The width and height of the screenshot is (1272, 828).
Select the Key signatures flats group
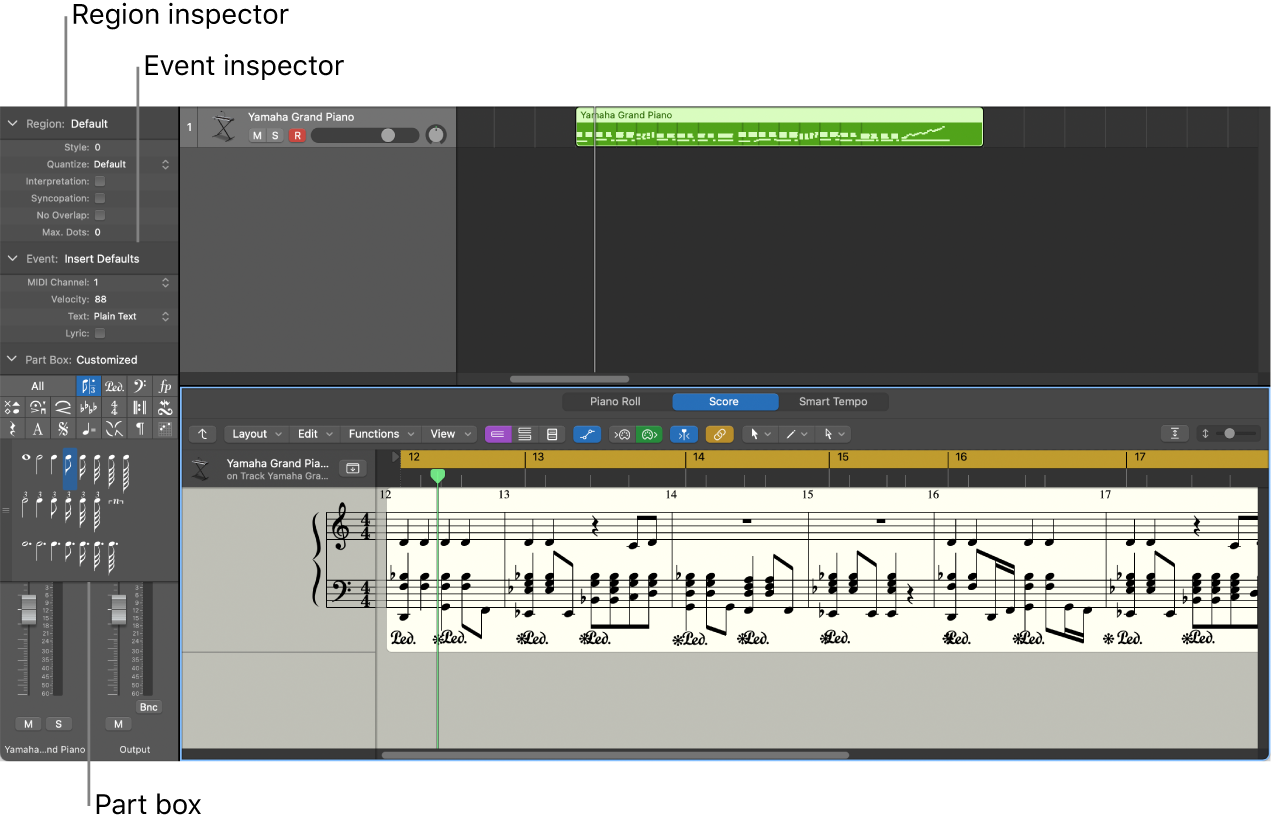(x=89, y=407)
